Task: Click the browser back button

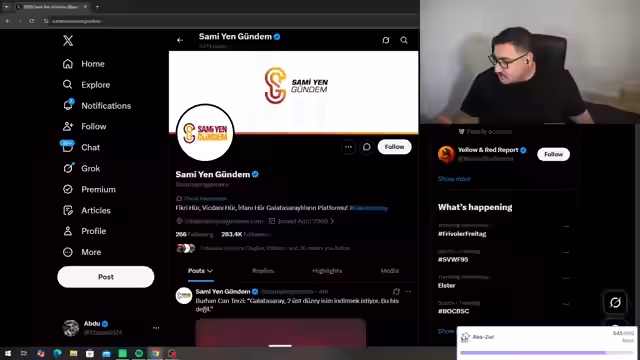Action: 8,21
